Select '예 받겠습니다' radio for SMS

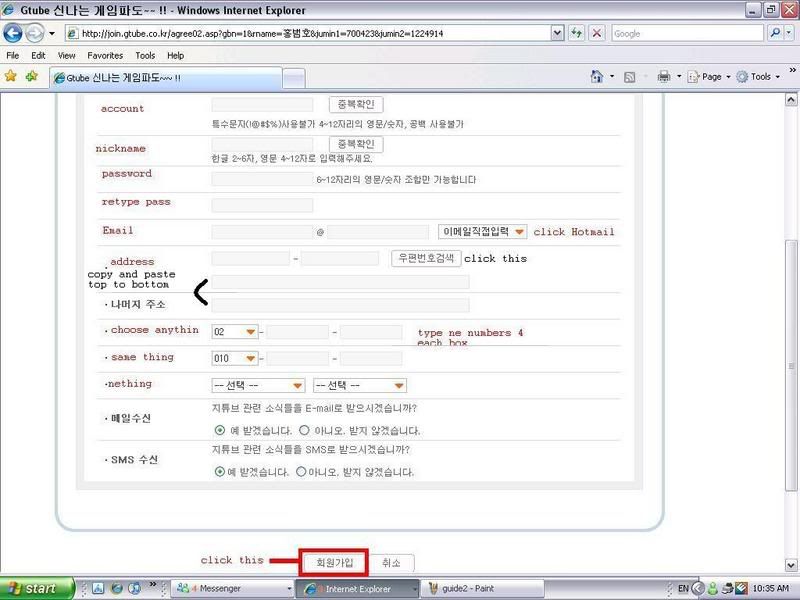point(219,472)
